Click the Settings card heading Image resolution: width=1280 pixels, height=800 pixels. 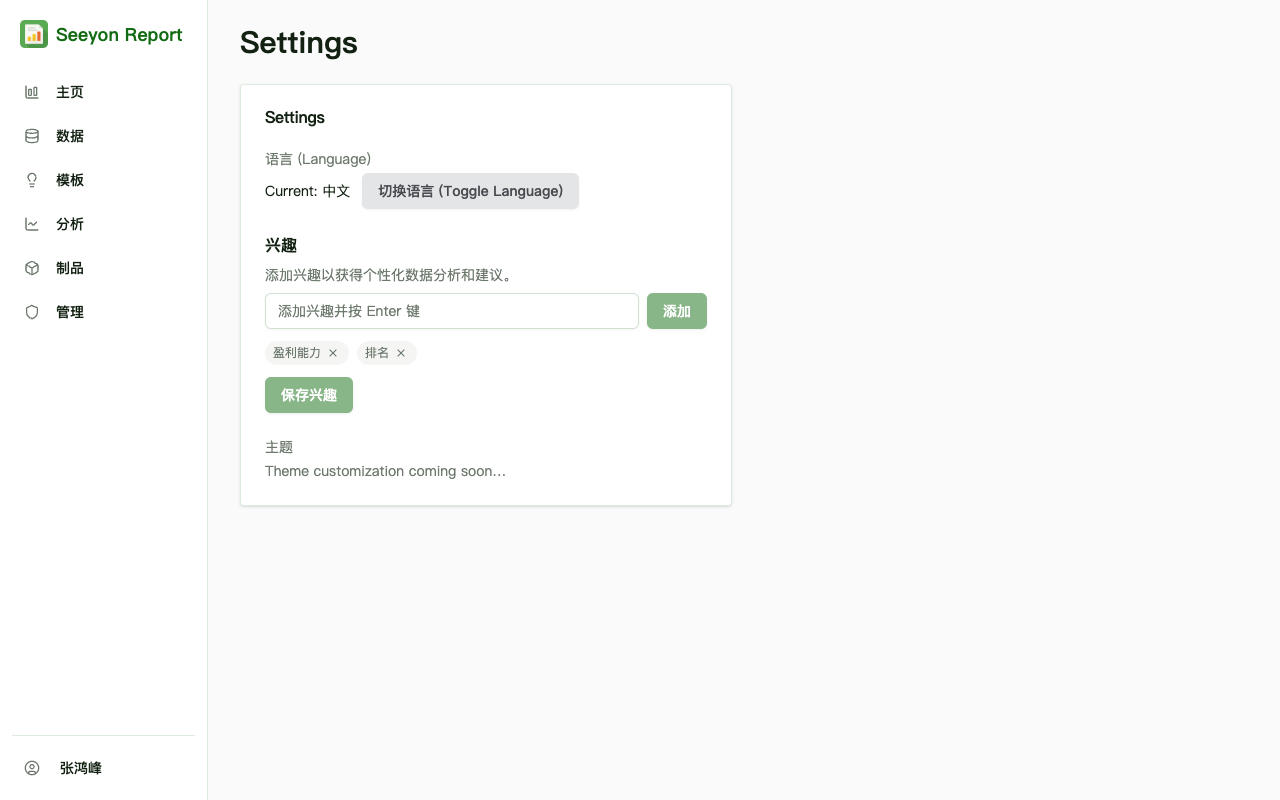(x=295, y=117)
